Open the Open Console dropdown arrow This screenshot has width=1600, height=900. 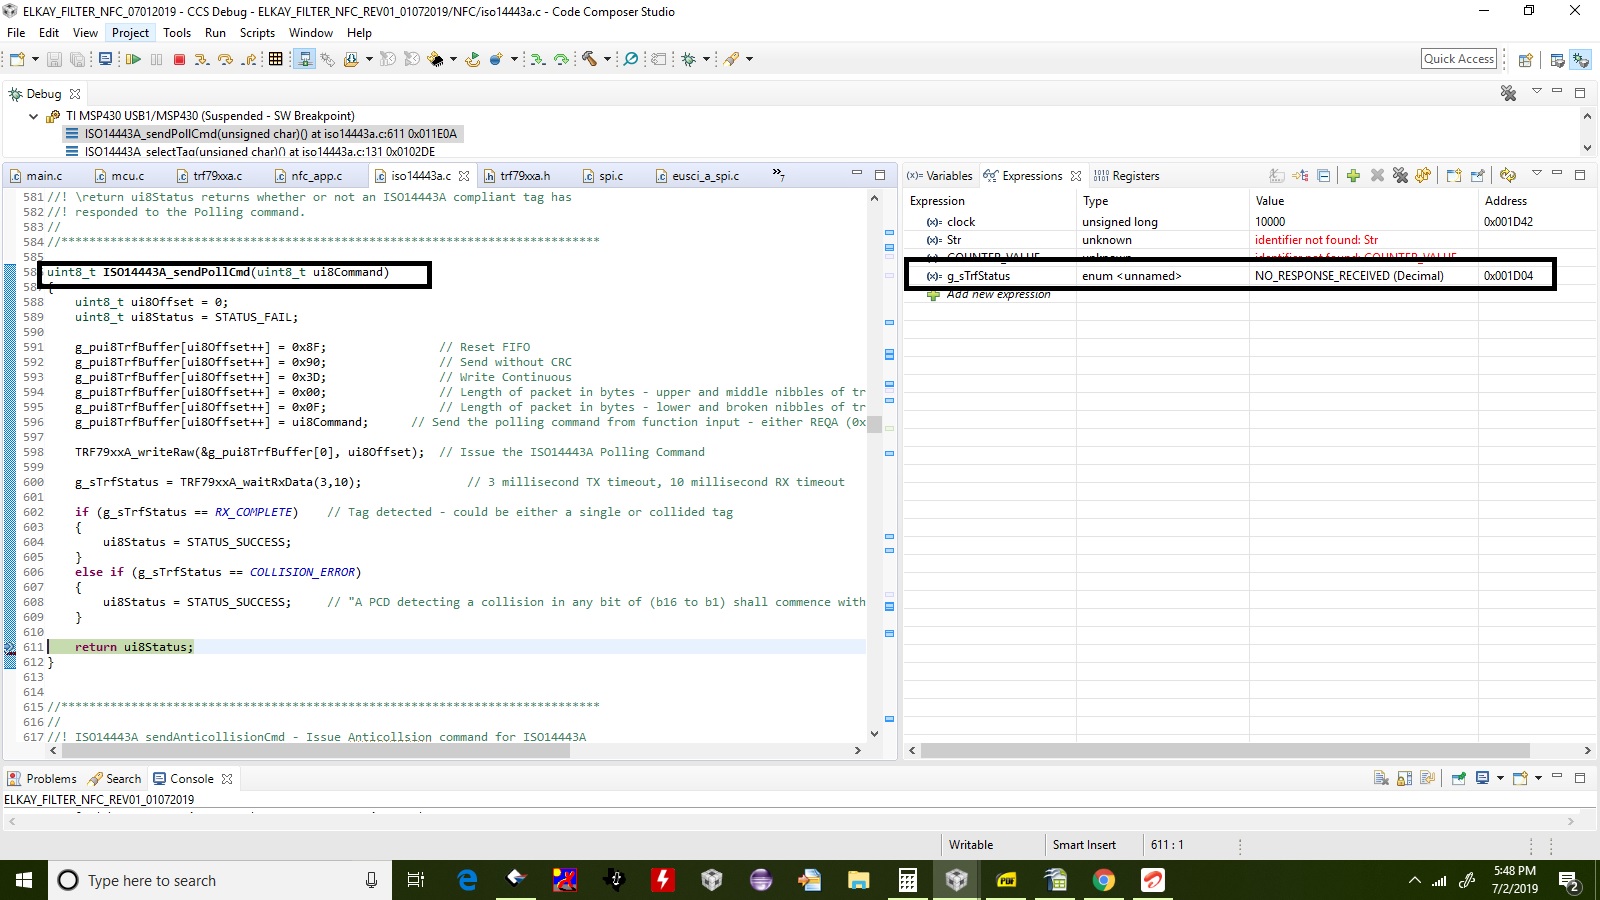point(1538,778)
